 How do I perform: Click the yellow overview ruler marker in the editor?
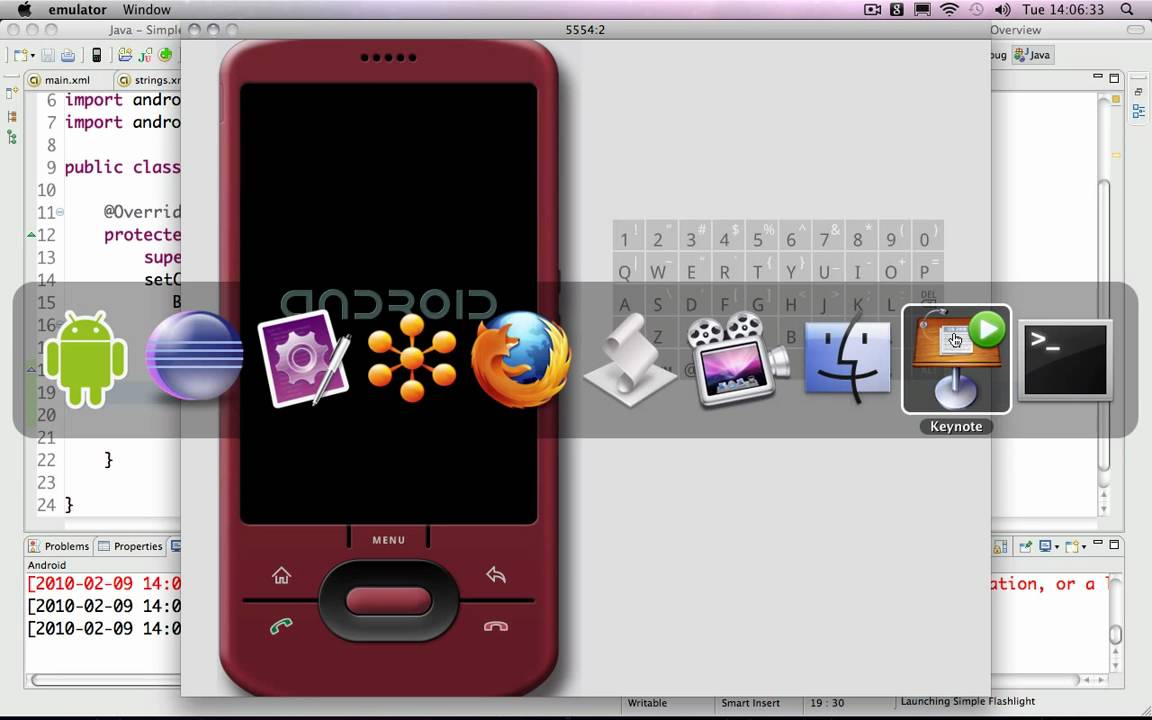pyautogui.click(x=1116, y=155)
